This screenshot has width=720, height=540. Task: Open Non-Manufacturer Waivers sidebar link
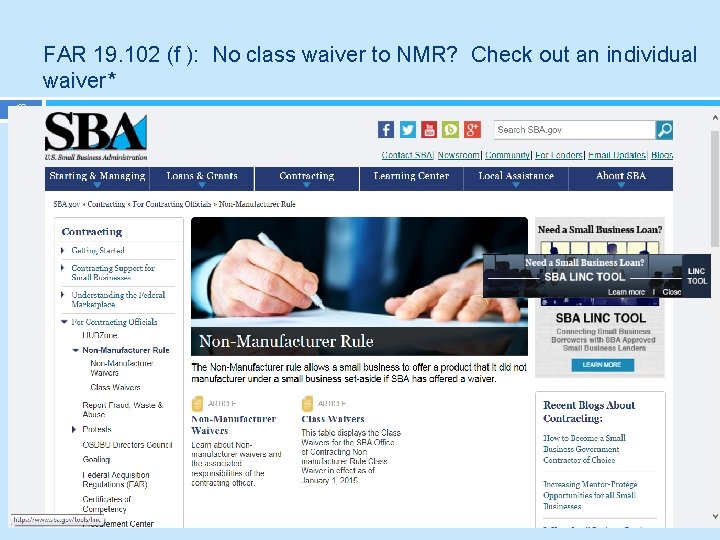(122, 368)
